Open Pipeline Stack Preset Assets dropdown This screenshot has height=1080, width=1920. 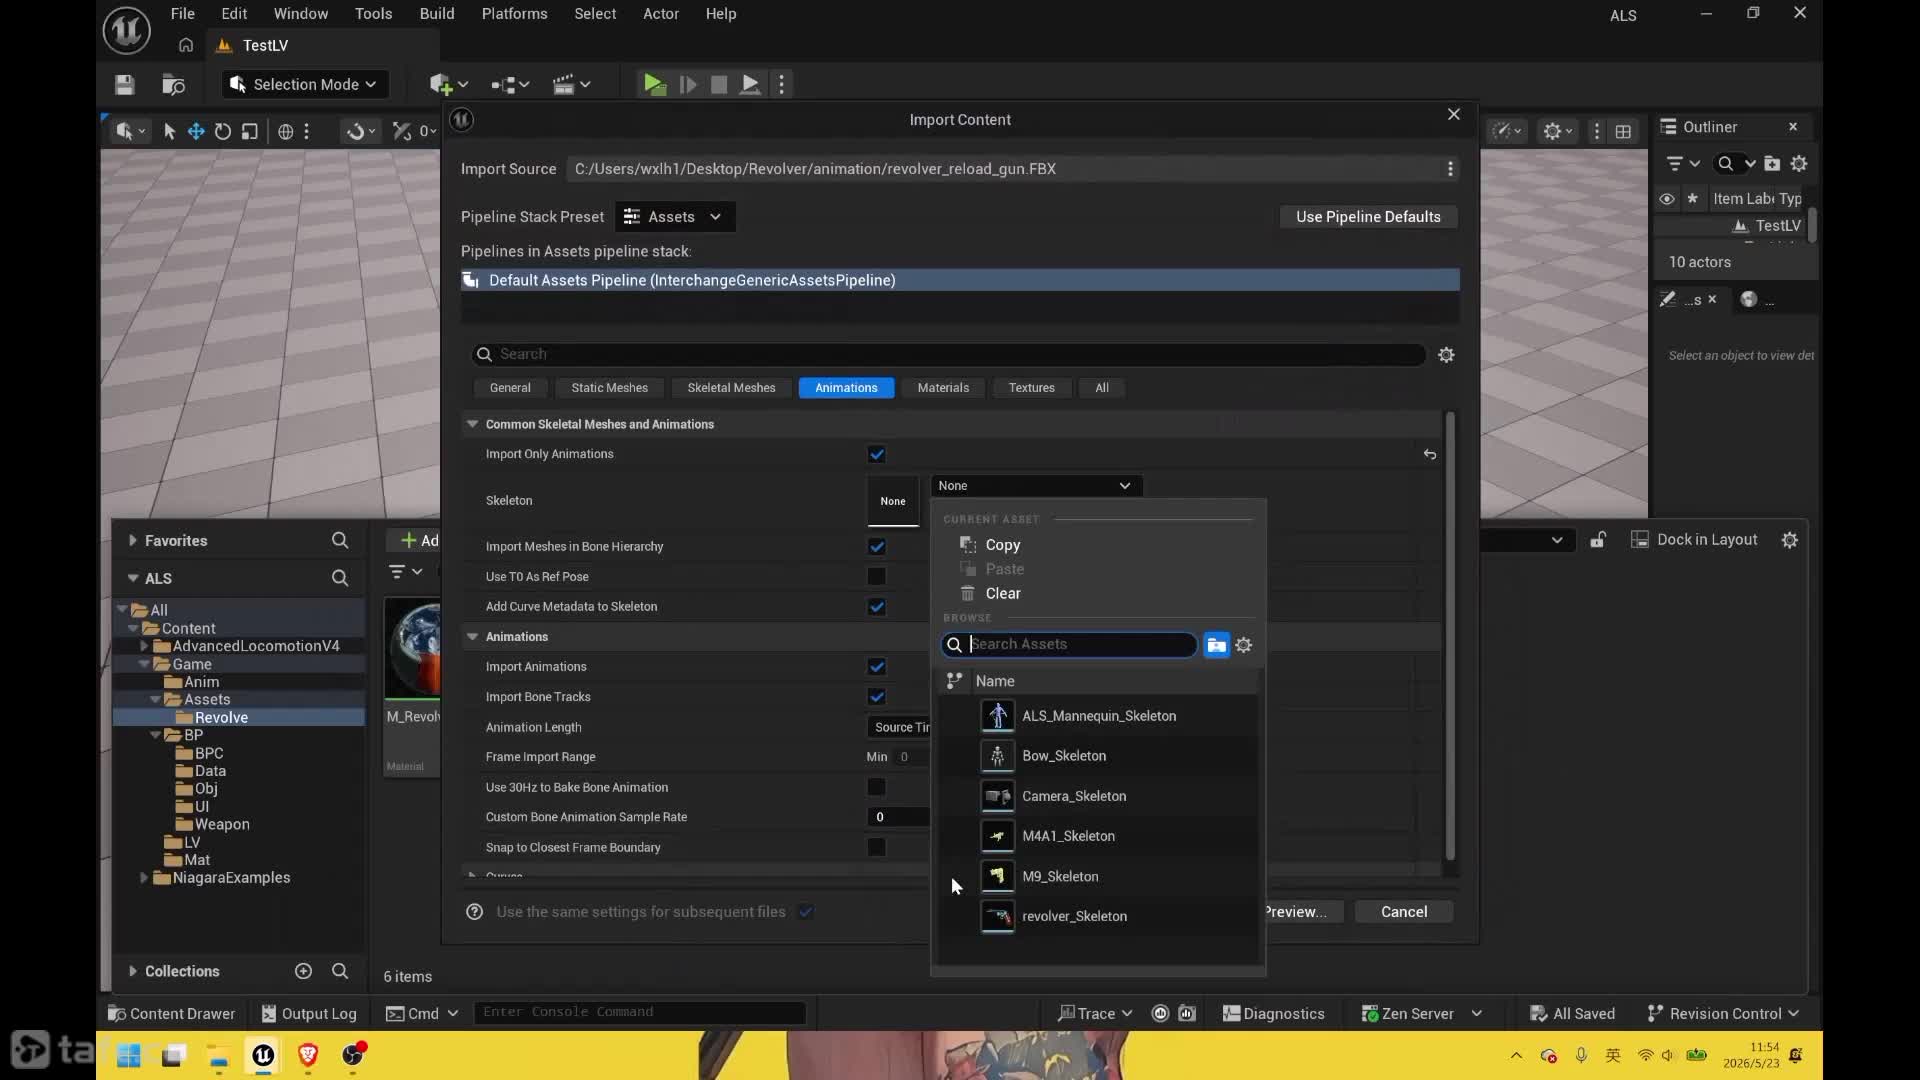(x=674, y=217)
